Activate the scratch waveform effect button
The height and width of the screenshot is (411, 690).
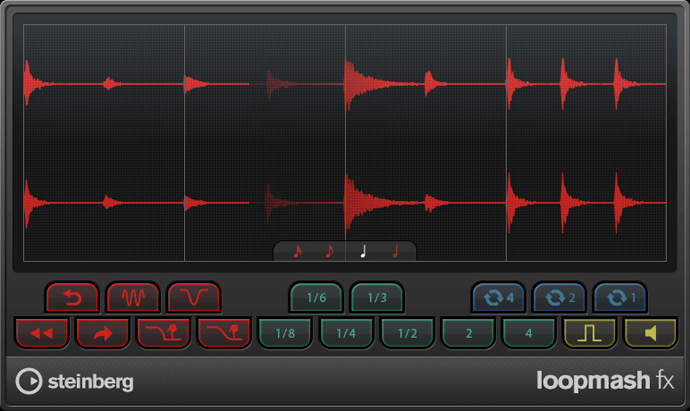pos(133,298)
